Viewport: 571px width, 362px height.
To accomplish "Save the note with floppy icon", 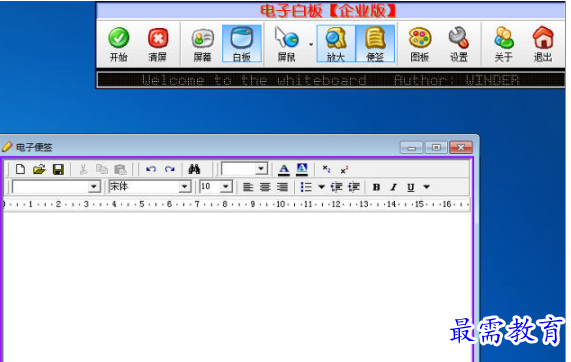I will (58, 169).
